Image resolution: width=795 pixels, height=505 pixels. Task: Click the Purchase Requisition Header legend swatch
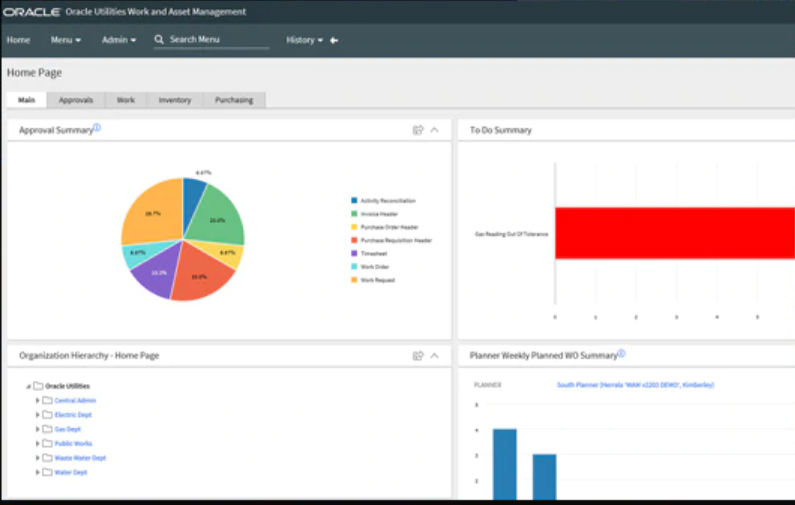point(354,240)
